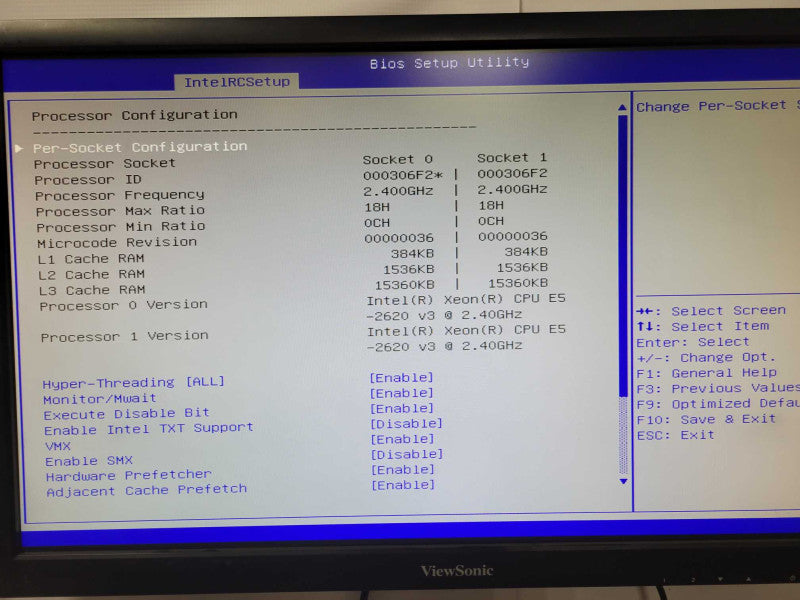Select the IntelRCSetup tab
Screen dimensions: 800x600
point(237,82)
